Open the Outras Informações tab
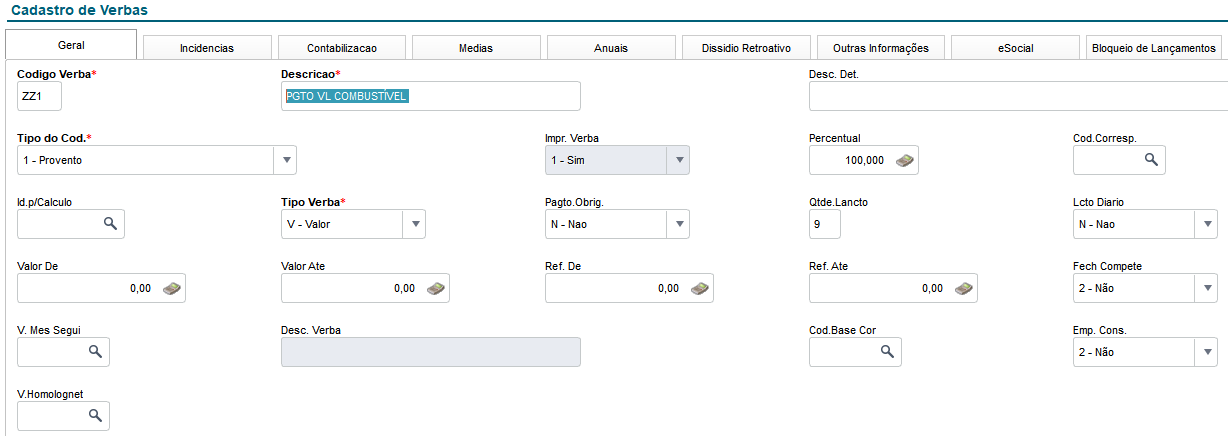 pyautogui.click(x=881, y=48)
